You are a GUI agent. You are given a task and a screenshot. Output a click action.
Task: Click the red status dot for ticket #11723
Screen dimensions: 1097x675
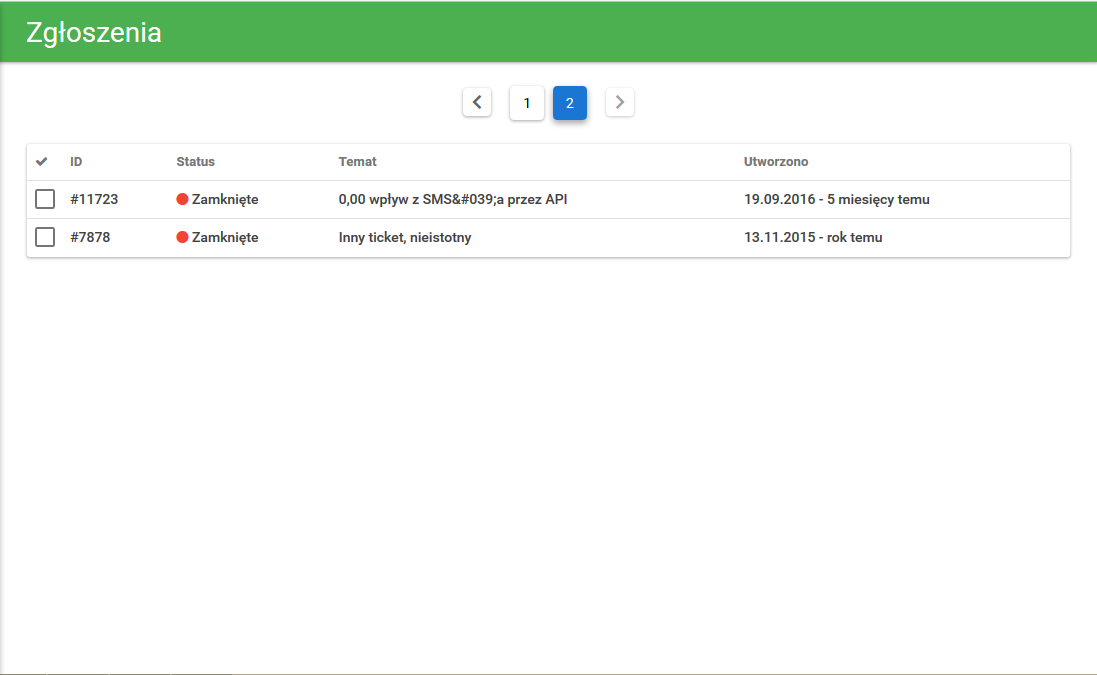pos(182,199)
